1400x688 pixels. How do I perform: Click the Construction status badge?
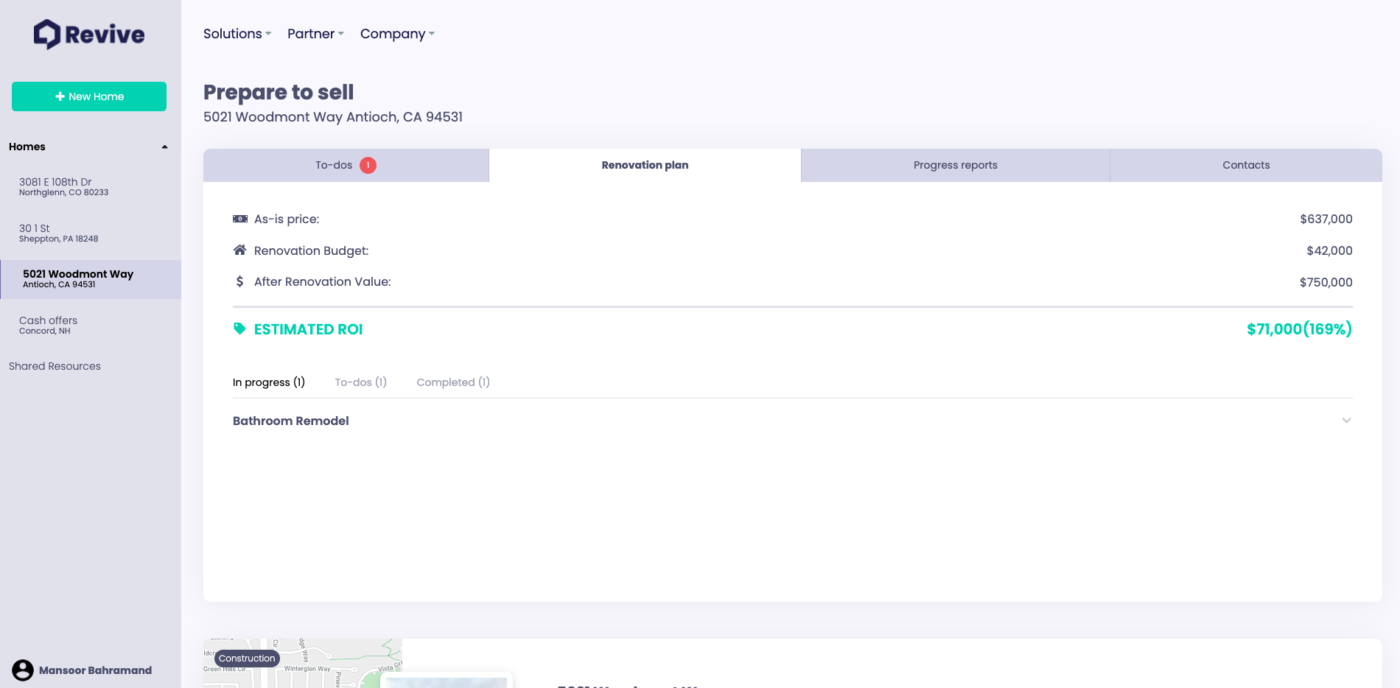(x=246, y=658)
